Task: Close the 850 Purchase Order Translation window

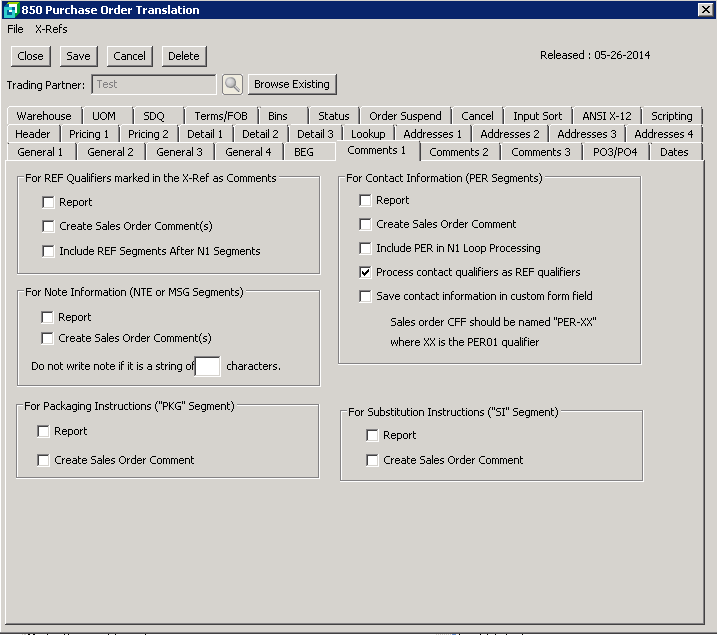Action: pyautogui.click(x=705, y=10)
